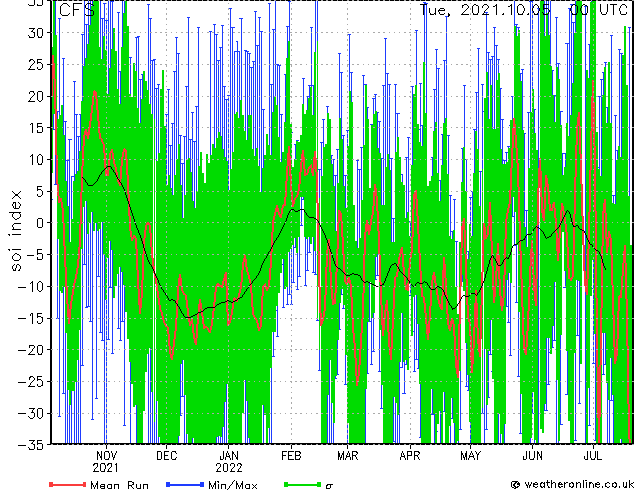Screen dimensions: 634x490
Task: Click the y-axis value -35
Action: (31, 445)
